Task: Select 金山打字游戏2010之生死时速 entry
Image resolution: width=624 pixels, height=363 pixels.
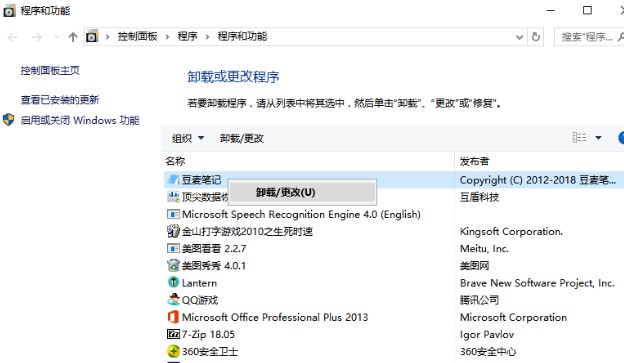Action: 247,231
